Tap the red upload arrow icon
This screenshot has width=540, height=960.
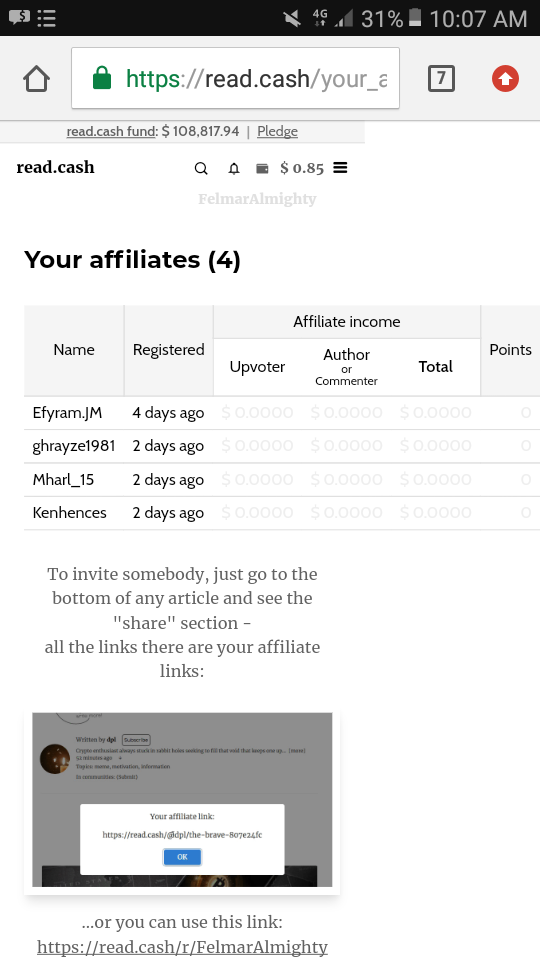tap(505, 79)
